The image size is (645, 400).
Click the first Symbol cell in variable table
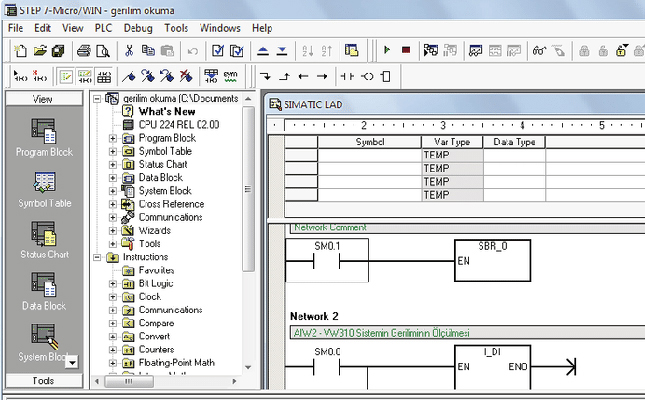tap(369, 155)
